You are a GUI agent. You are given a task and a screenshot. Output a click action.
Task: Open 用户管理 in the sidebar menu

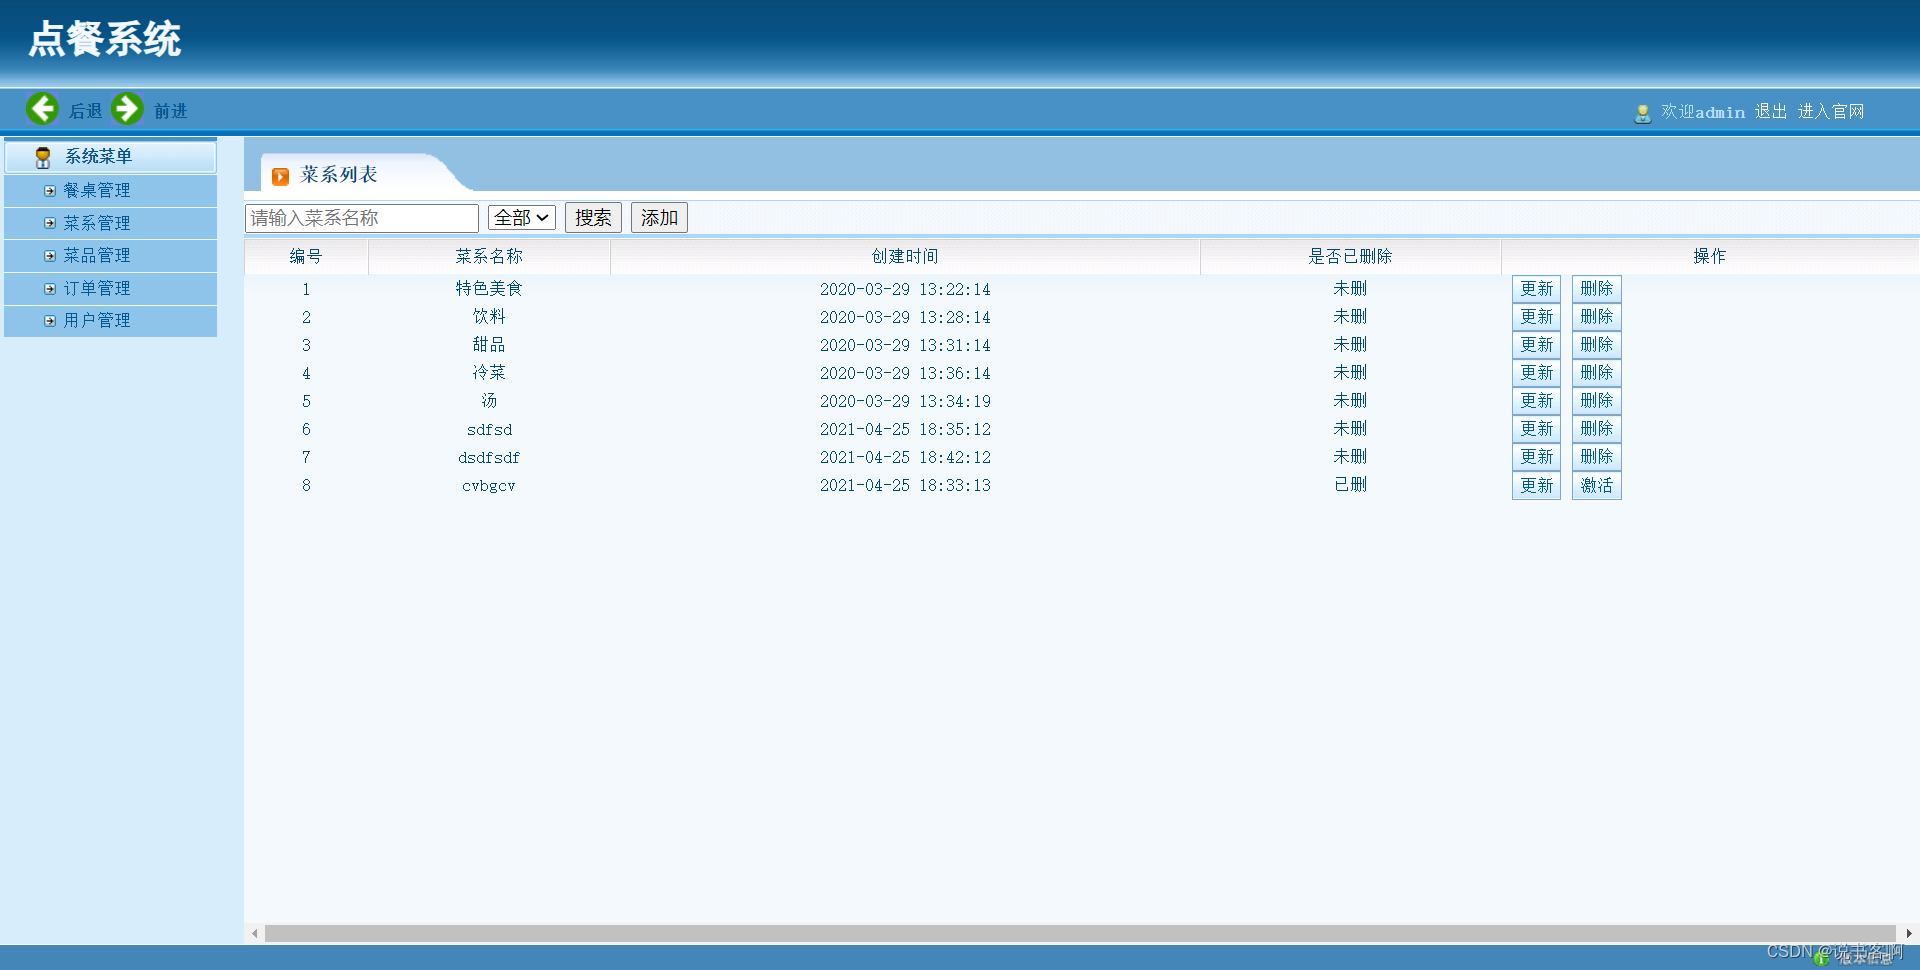click(x=97, y=321)
